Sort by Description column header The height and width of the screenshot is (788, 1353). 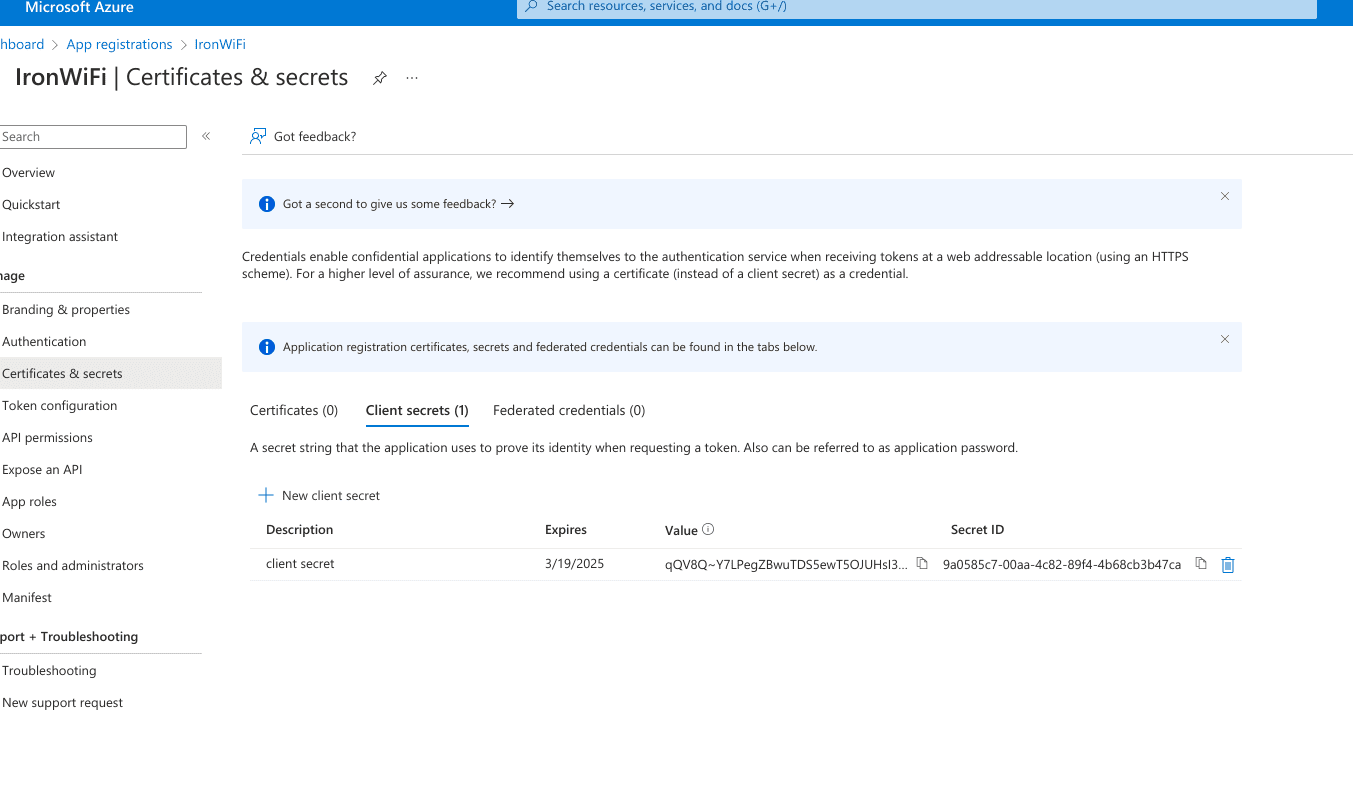pyautogui.click(x=299, y=529)
